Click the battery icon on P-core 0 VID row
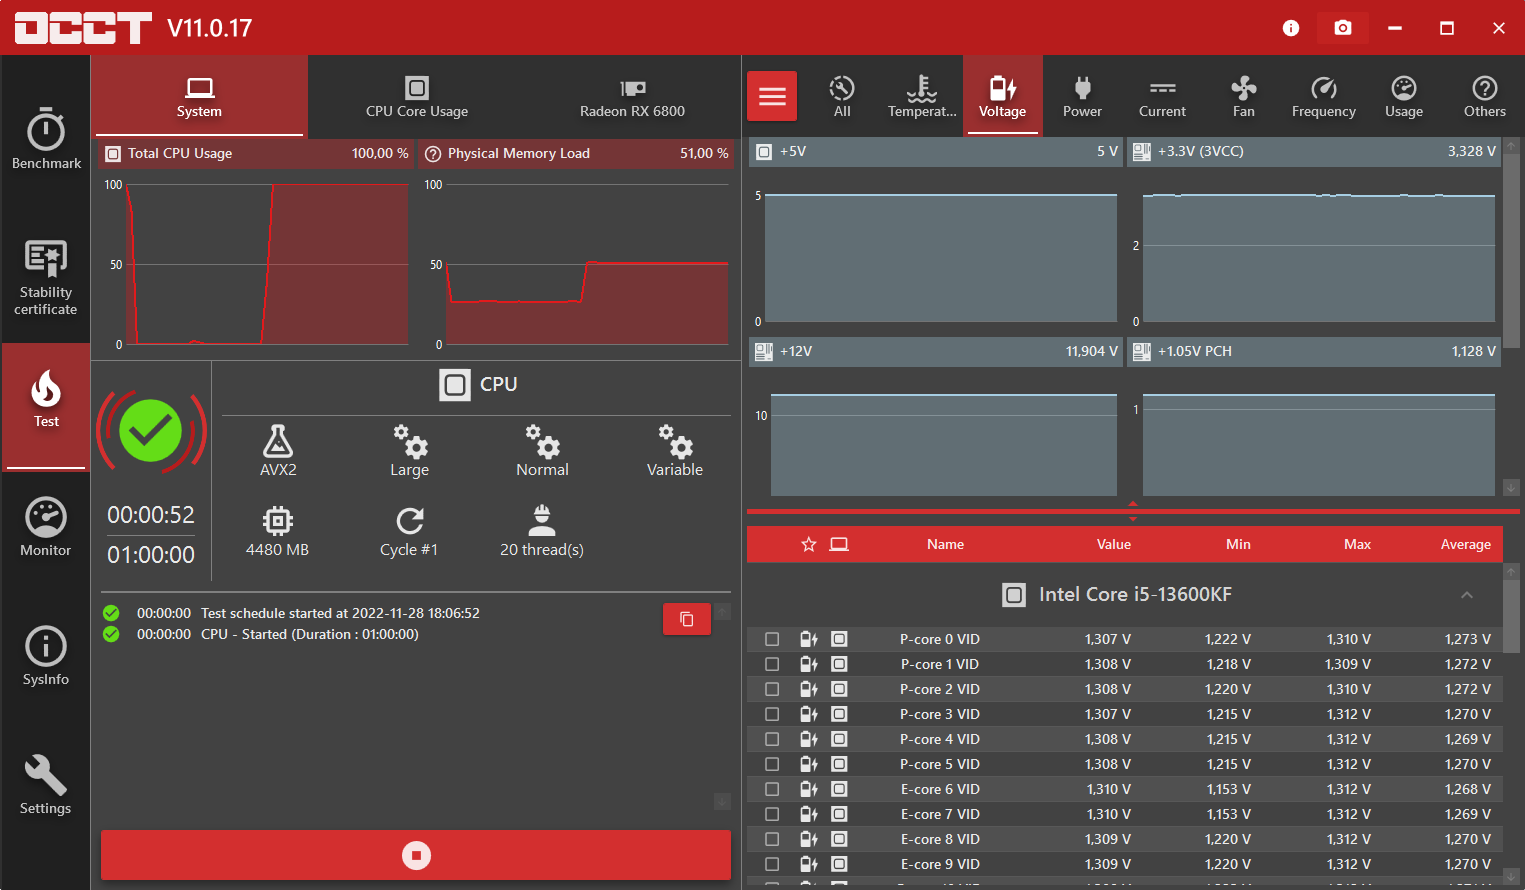Screen dimensions: 1525x890 [809, 639]
